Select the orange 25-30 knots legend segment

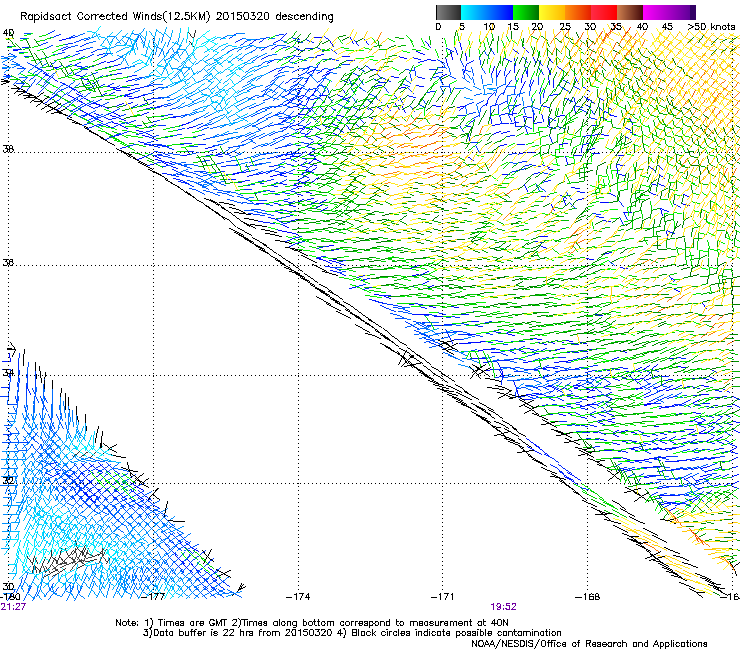coord(578,12)
